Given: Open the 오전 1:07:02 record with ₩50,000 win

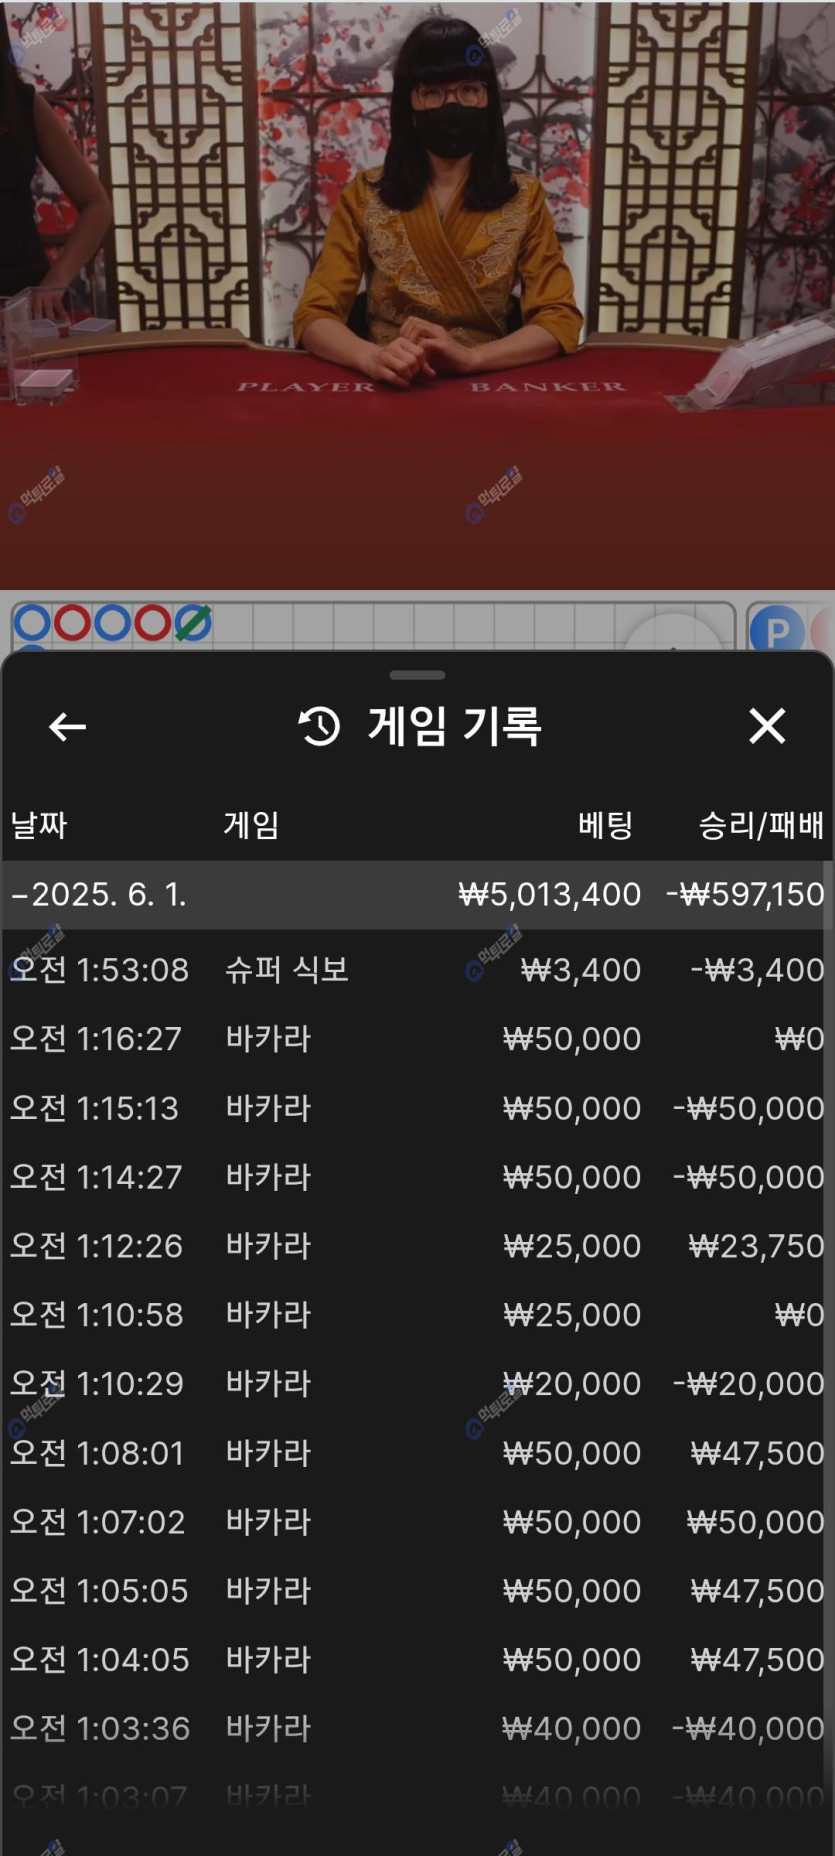Looking at the screenshot, I should pos(417,1522).
